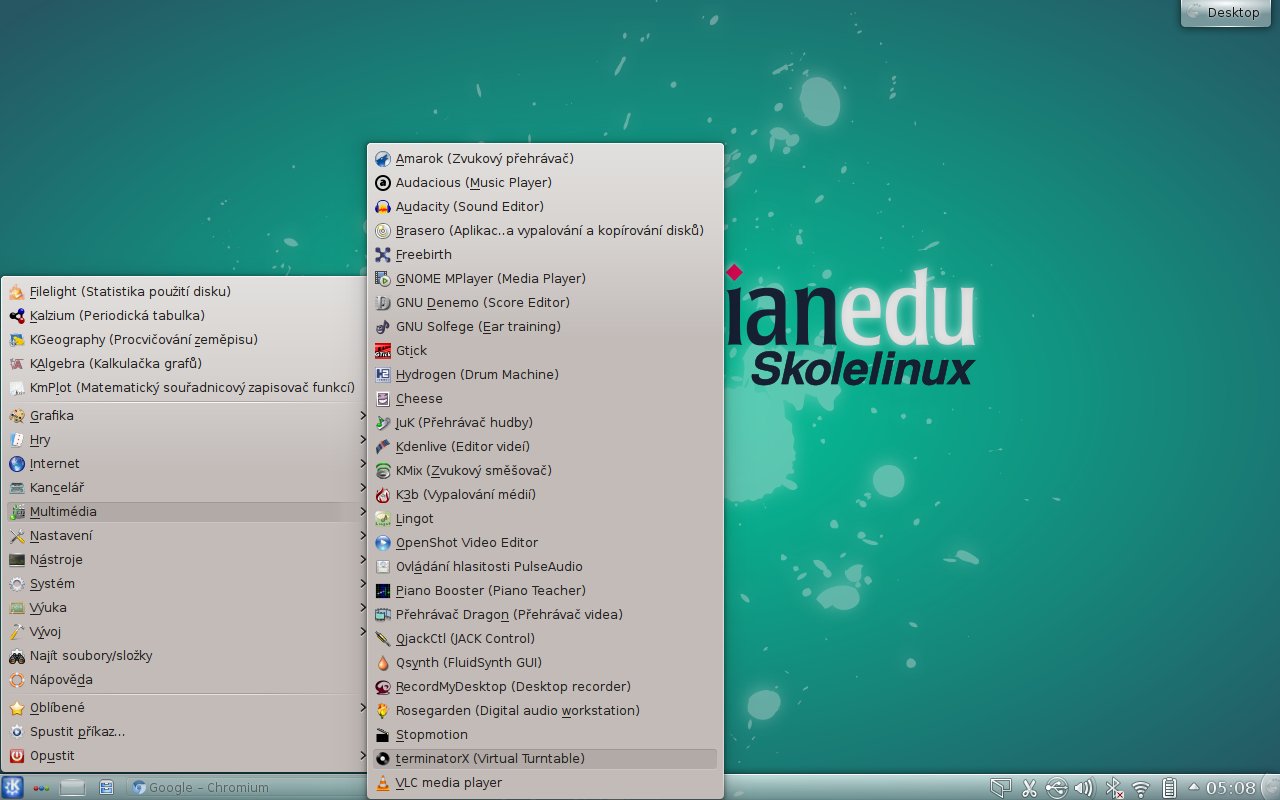Click the volume speaker icon in system tray
Image resolution: width=1280 pixels, height=800 pixels.
(x=1083, y=788)
